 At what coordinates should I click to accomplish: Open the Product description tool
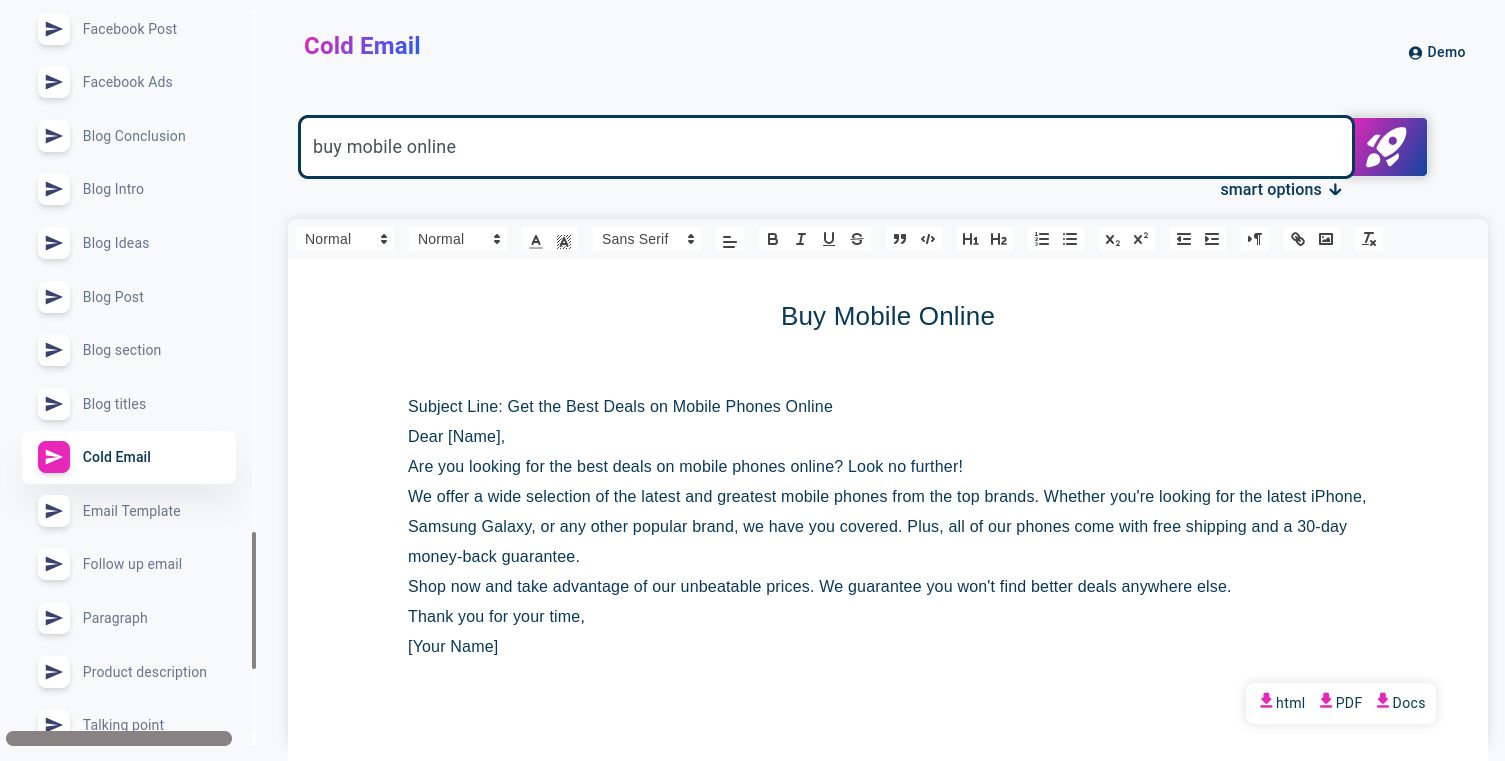129,672
